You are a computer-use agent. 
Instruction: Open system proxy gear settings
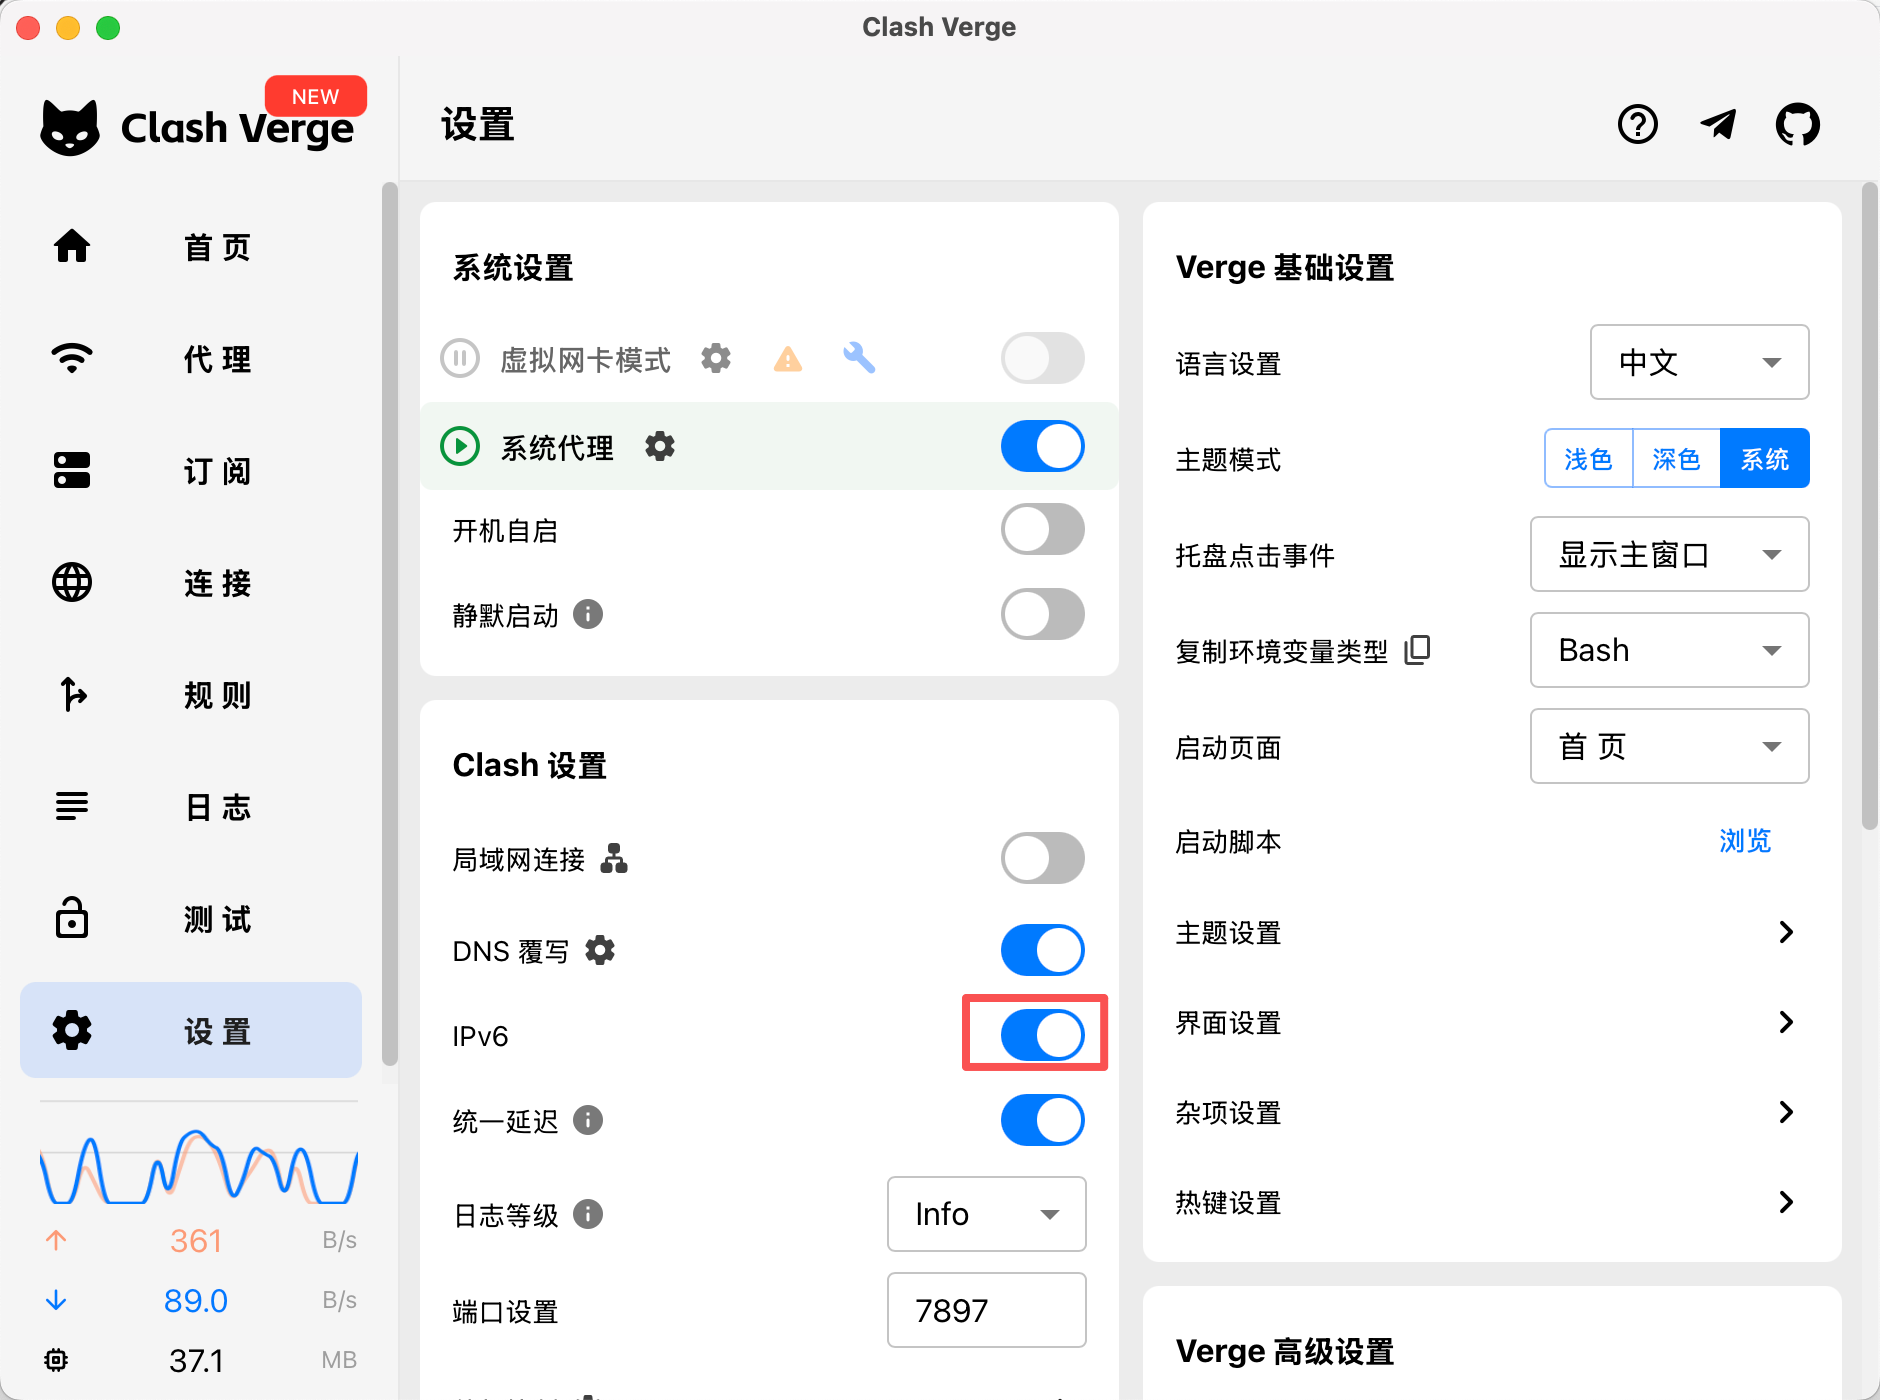coord(660,446)
